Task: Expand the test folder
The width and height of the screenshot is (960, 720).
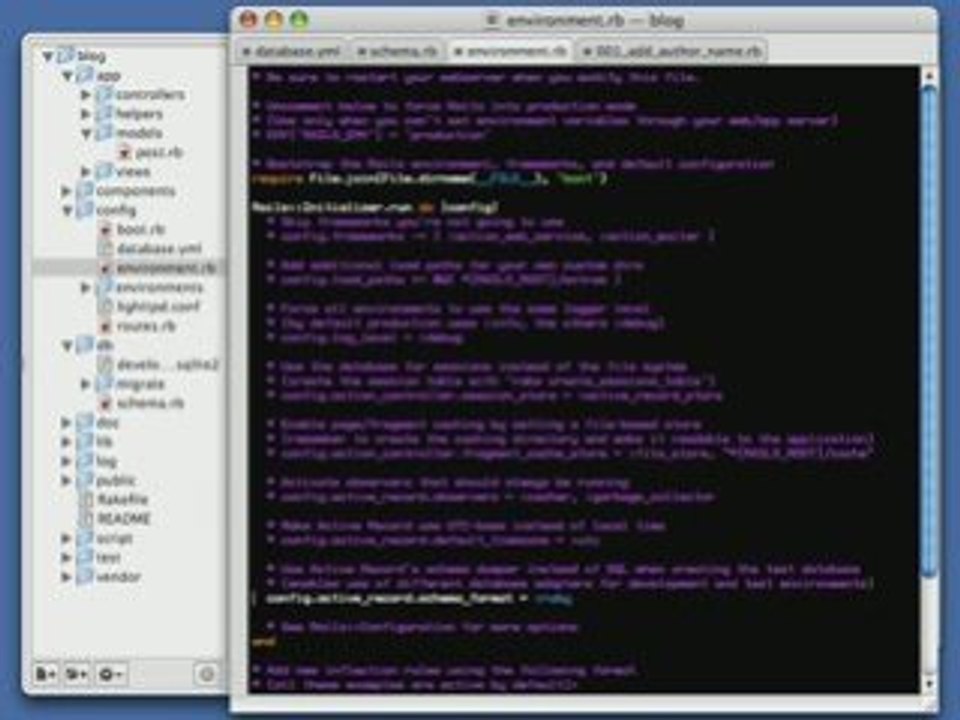Action: click(66, 558)
